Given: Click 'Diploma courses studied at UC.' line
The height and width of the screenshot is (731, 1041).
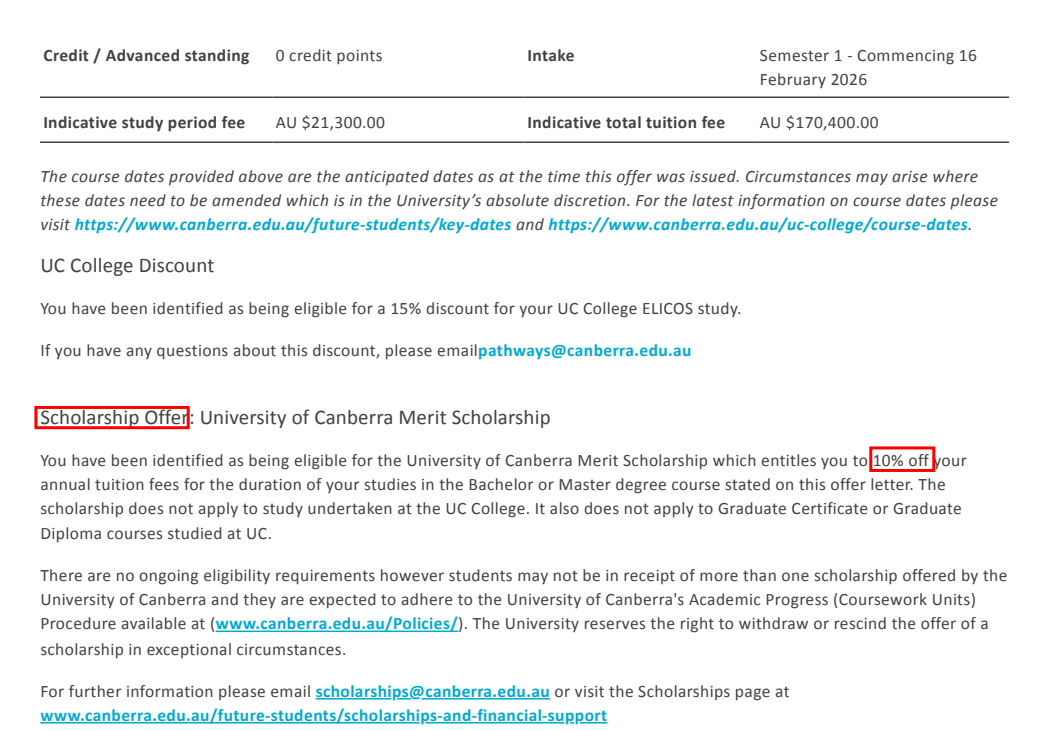Looking at the screenshot, I should coord(156,534).
